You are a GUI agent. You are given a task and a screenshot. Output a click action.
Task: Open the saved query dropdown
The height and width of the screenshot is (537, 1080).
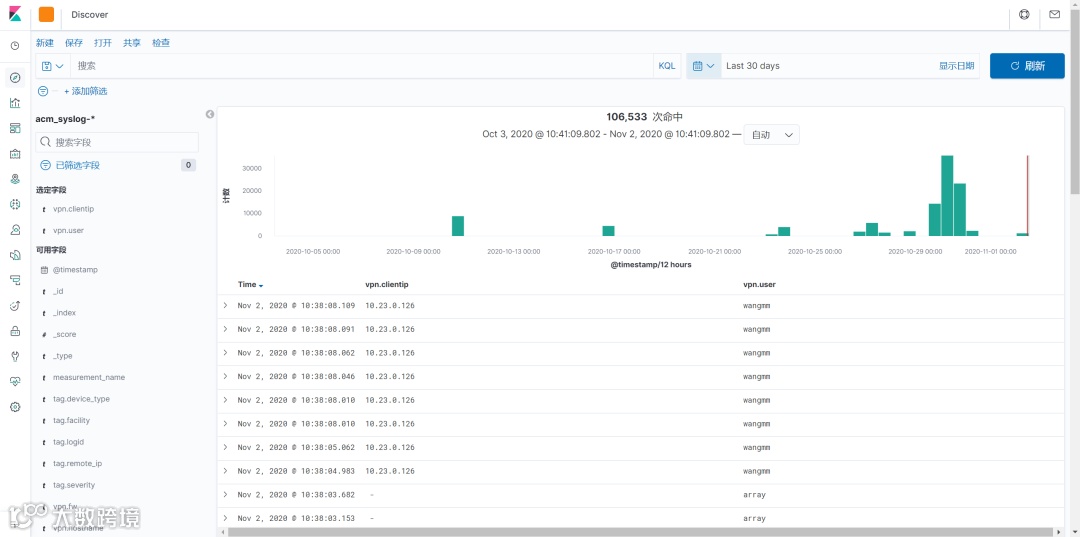[52, 66]
